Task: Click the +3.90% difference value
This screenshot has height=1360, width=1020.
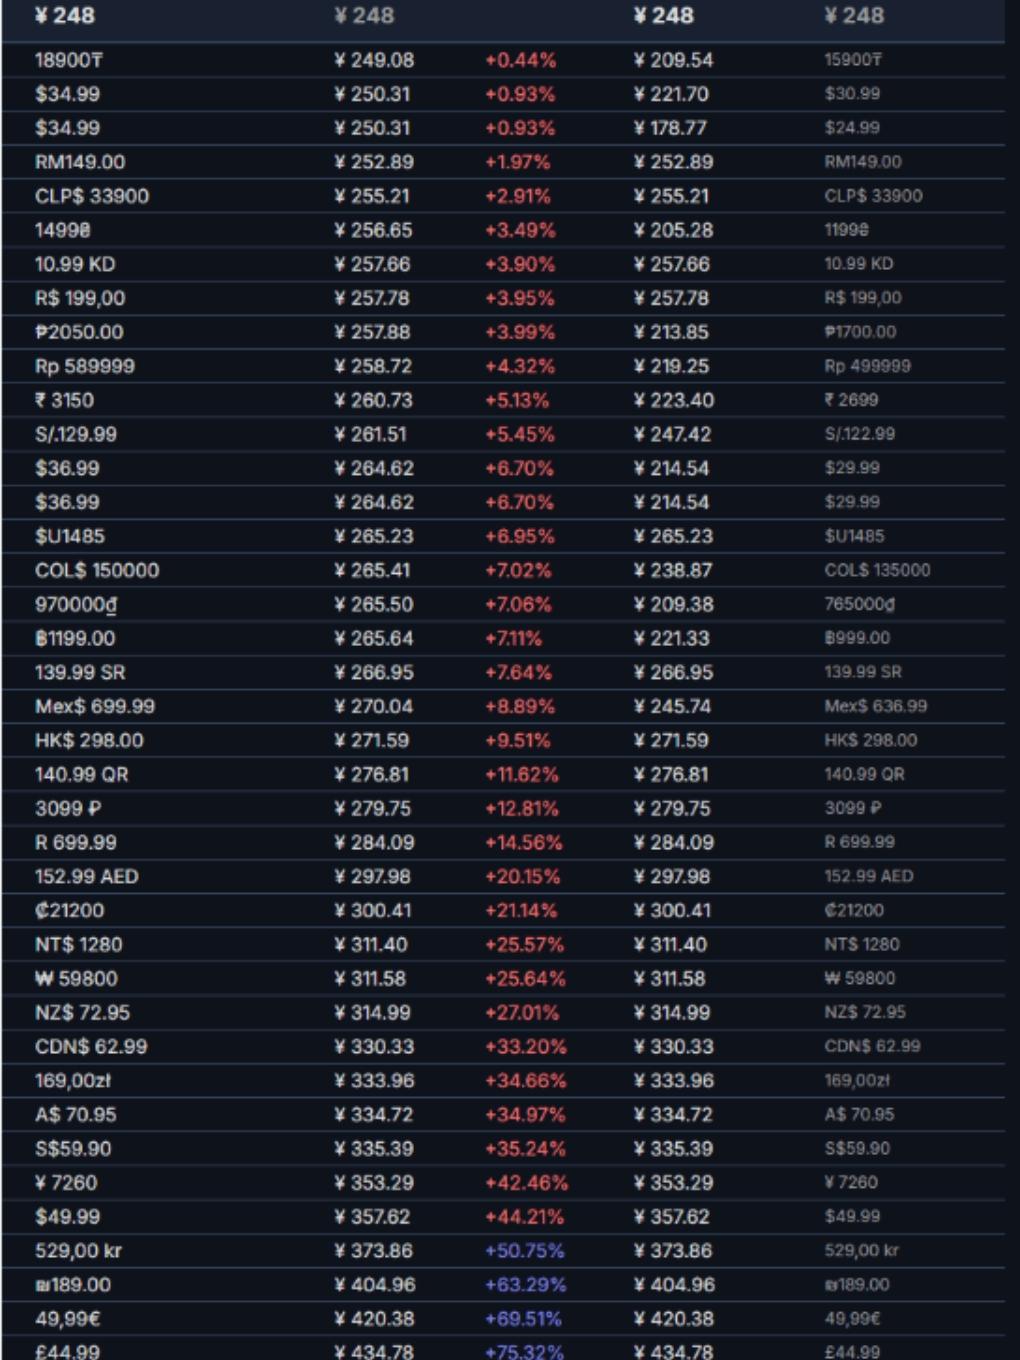Action: point(520,264)
